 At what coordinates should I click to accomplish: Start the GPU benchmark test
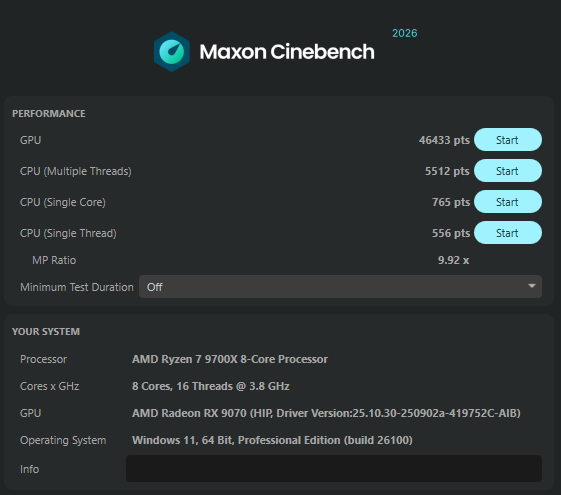point(507,140)
